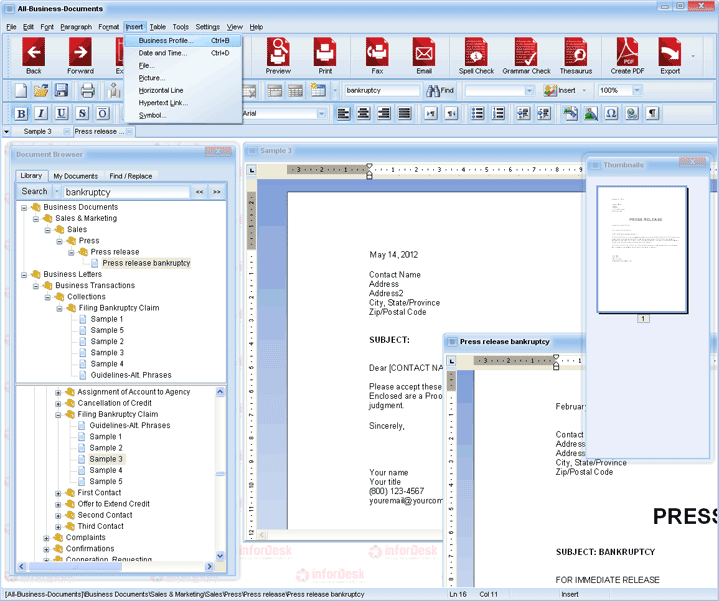Choose Date and Time menu entry
The height and width of the screenshot is (601, 719).
[183, 53]
